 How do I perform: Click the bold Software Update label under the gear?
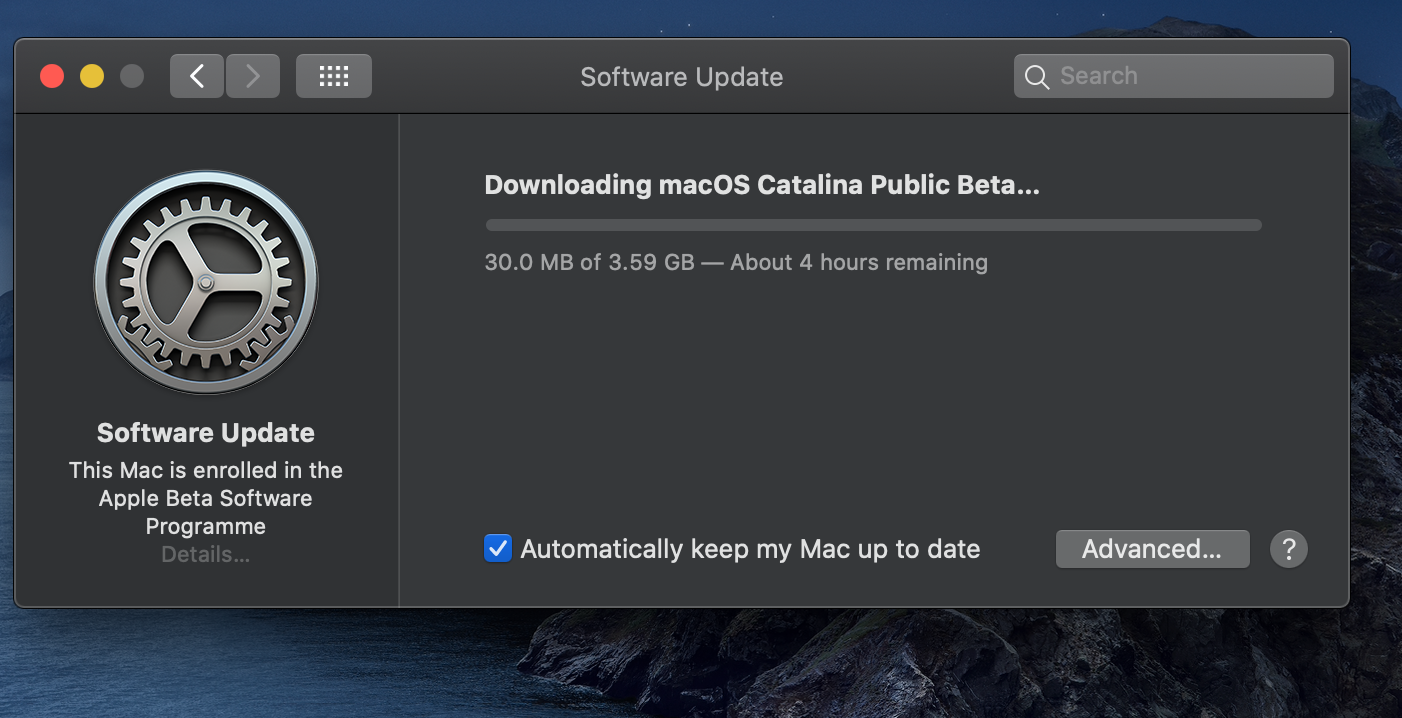[x=206, y=433]
